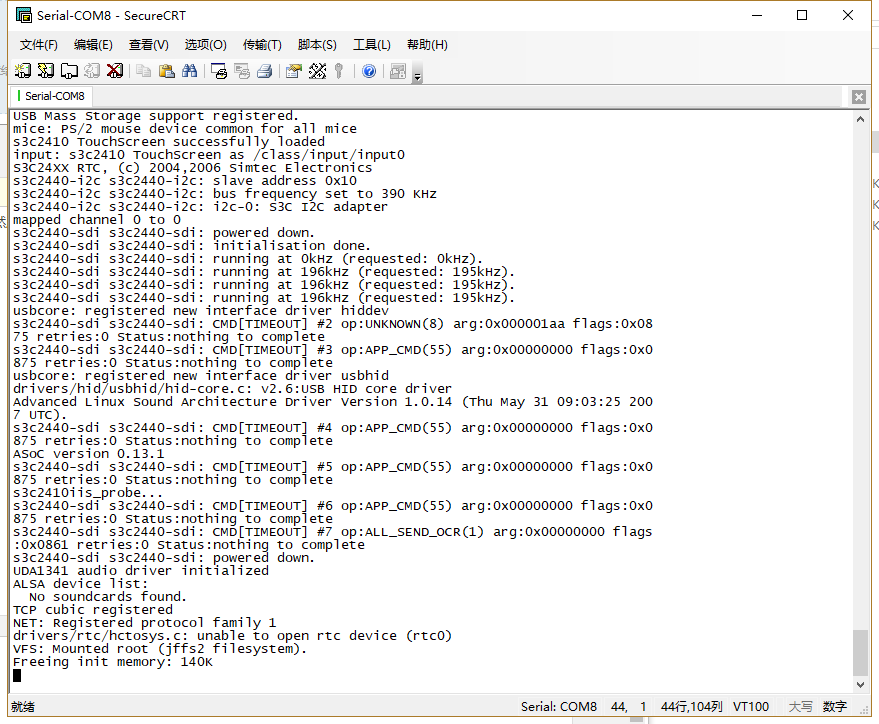Click 'UDA1341 audio driver initialized' line
879x724 pixels.
coord(141,571)
